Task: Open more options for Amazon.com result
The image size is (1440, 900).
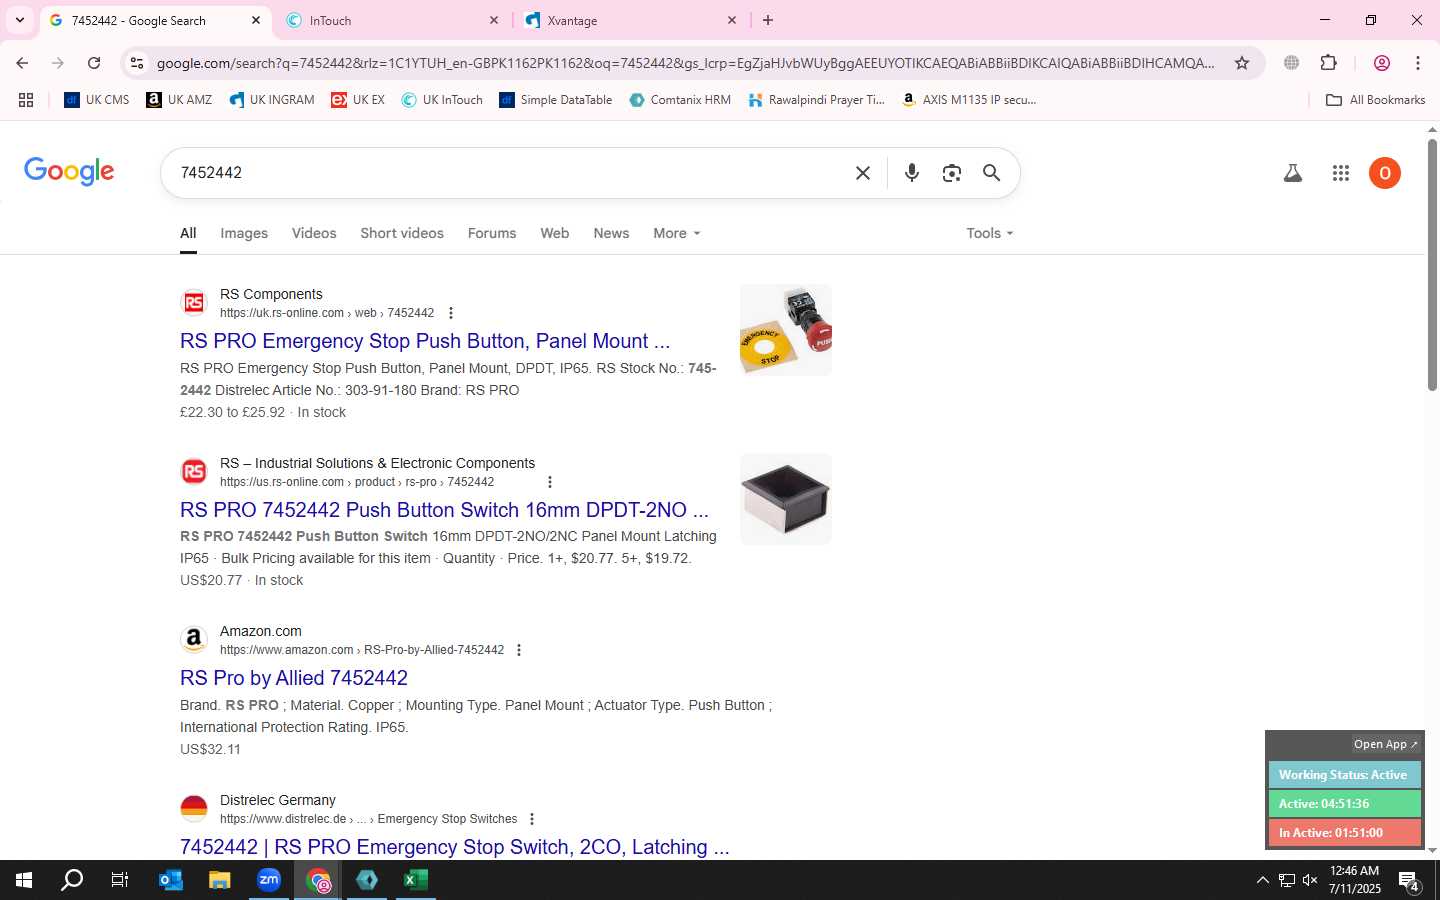Action: click(x=519, y=650)
